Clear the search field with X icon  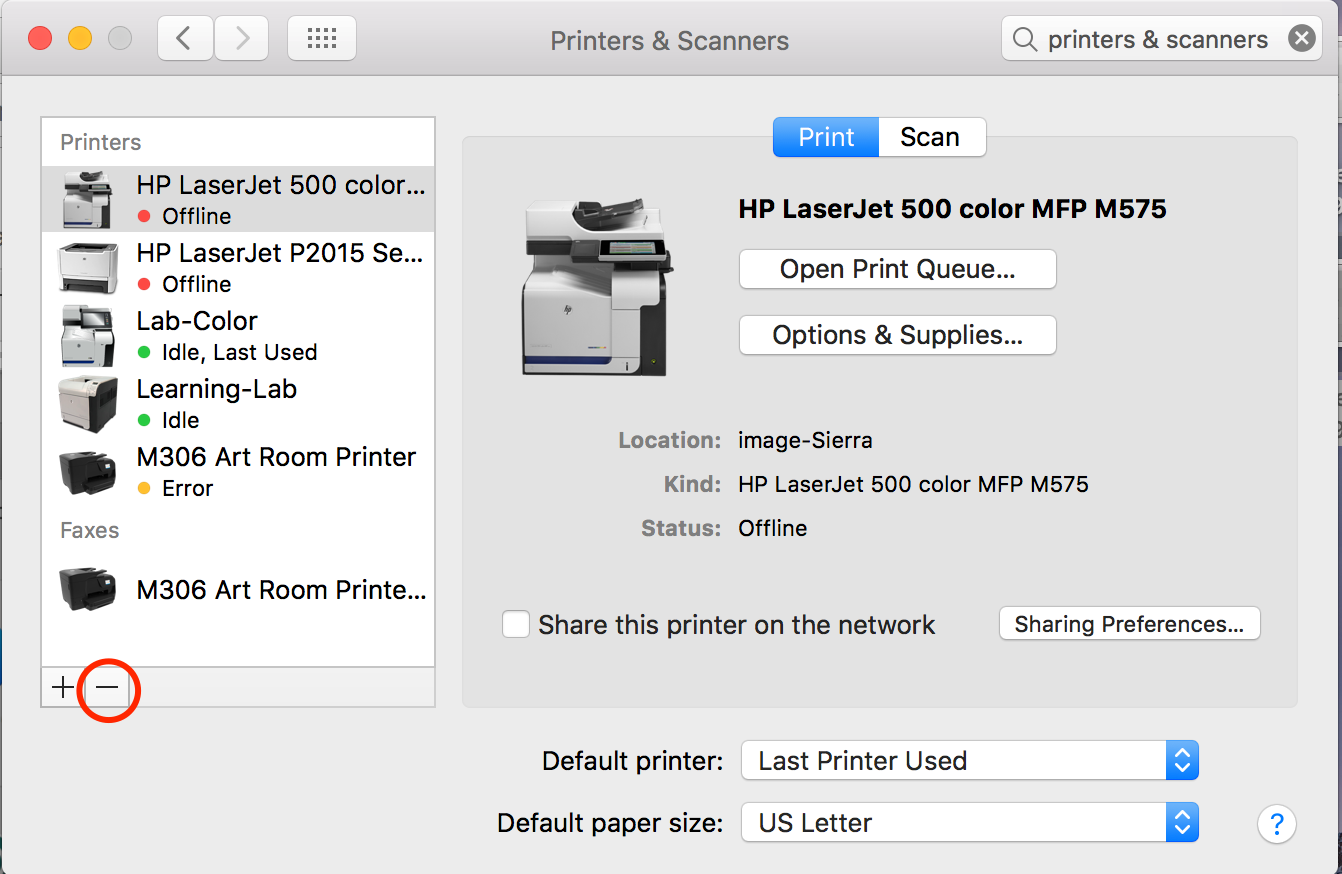(1301, 39)
